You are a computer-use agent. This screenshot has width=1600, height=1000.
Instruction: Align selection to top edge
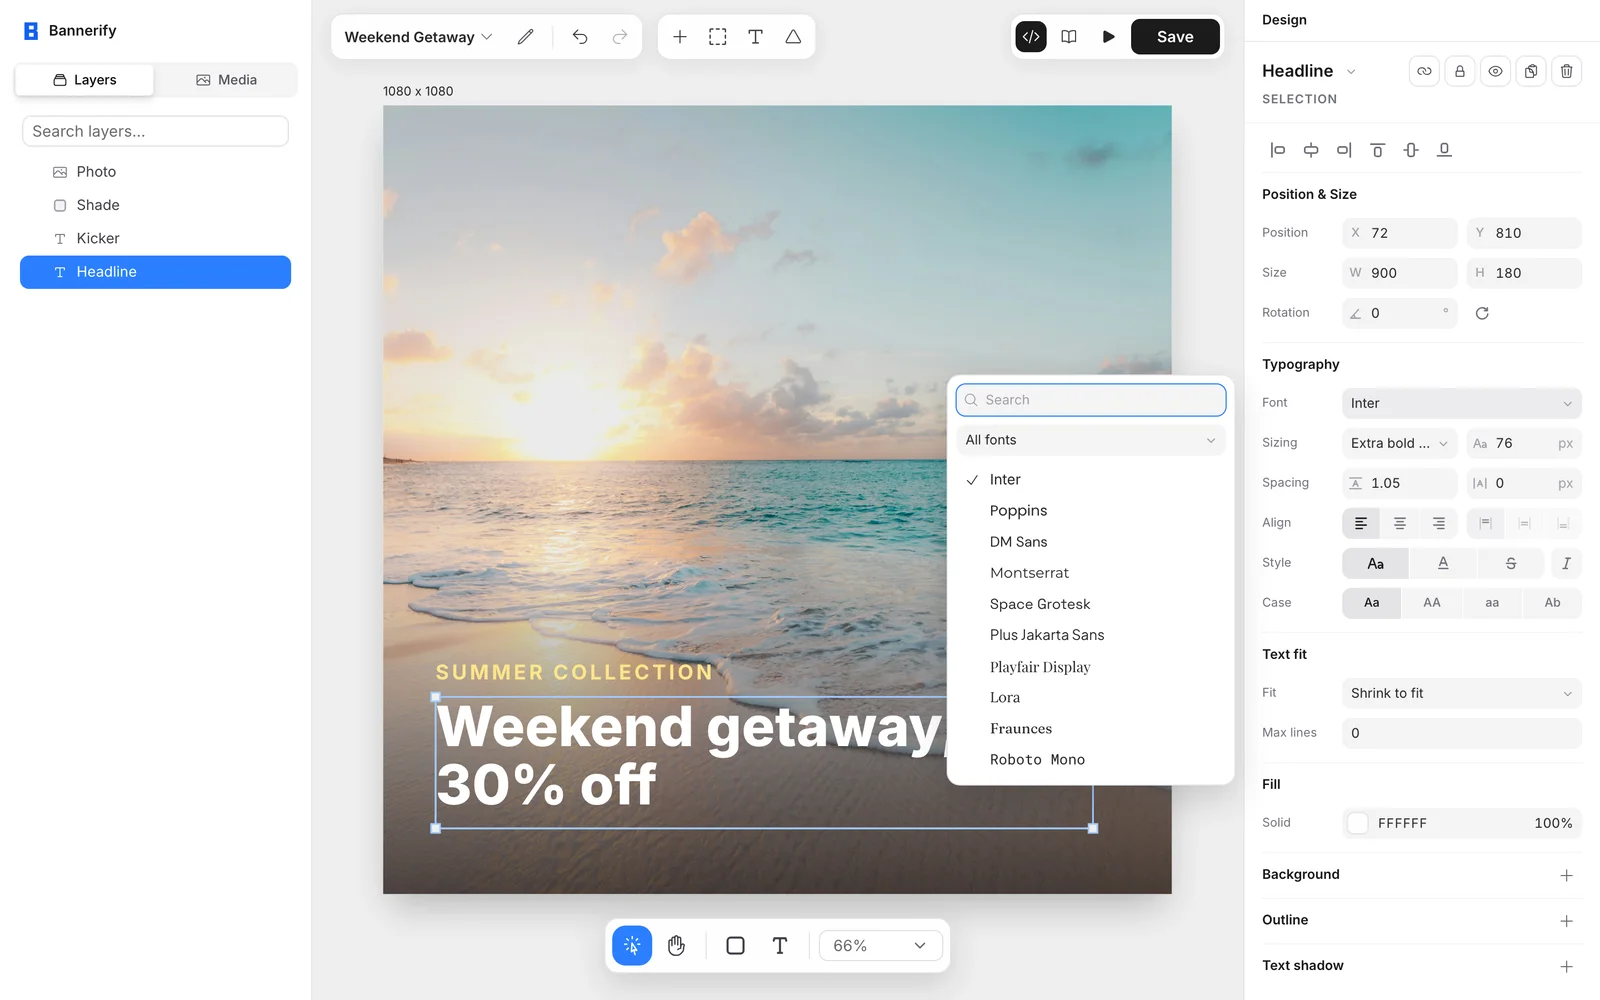click(1377, 150)
